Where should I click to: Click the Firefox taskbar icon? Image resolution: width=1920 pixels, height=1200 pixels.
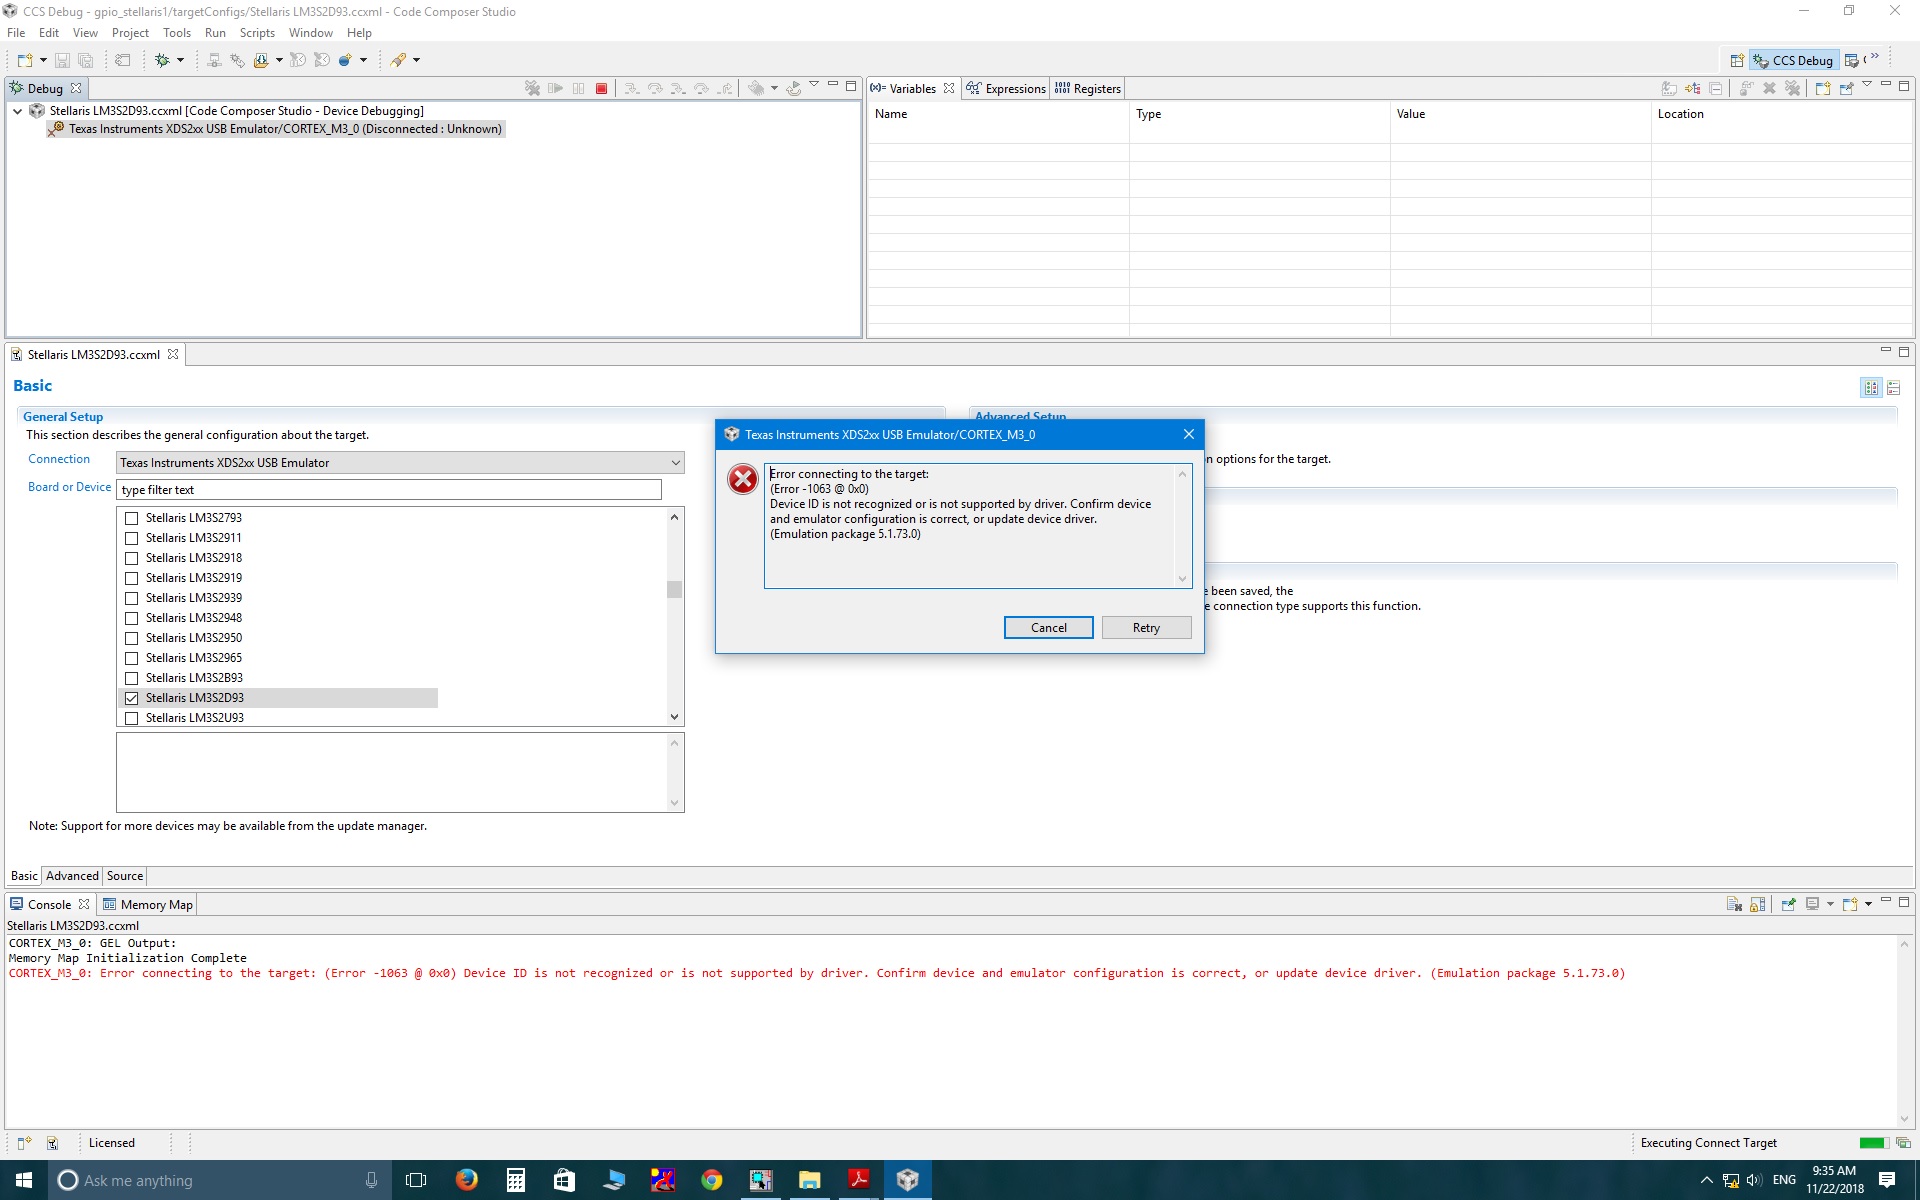(x=466, y=1180)
